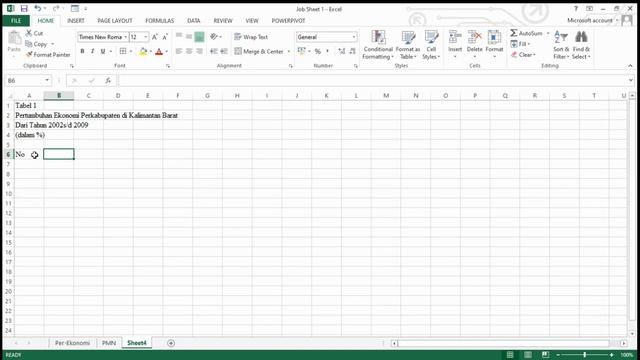This screenshot has width=640, height=360.
Task: Switch to the Per-Ekonomi sheet
Action: (x=72, y=343)
